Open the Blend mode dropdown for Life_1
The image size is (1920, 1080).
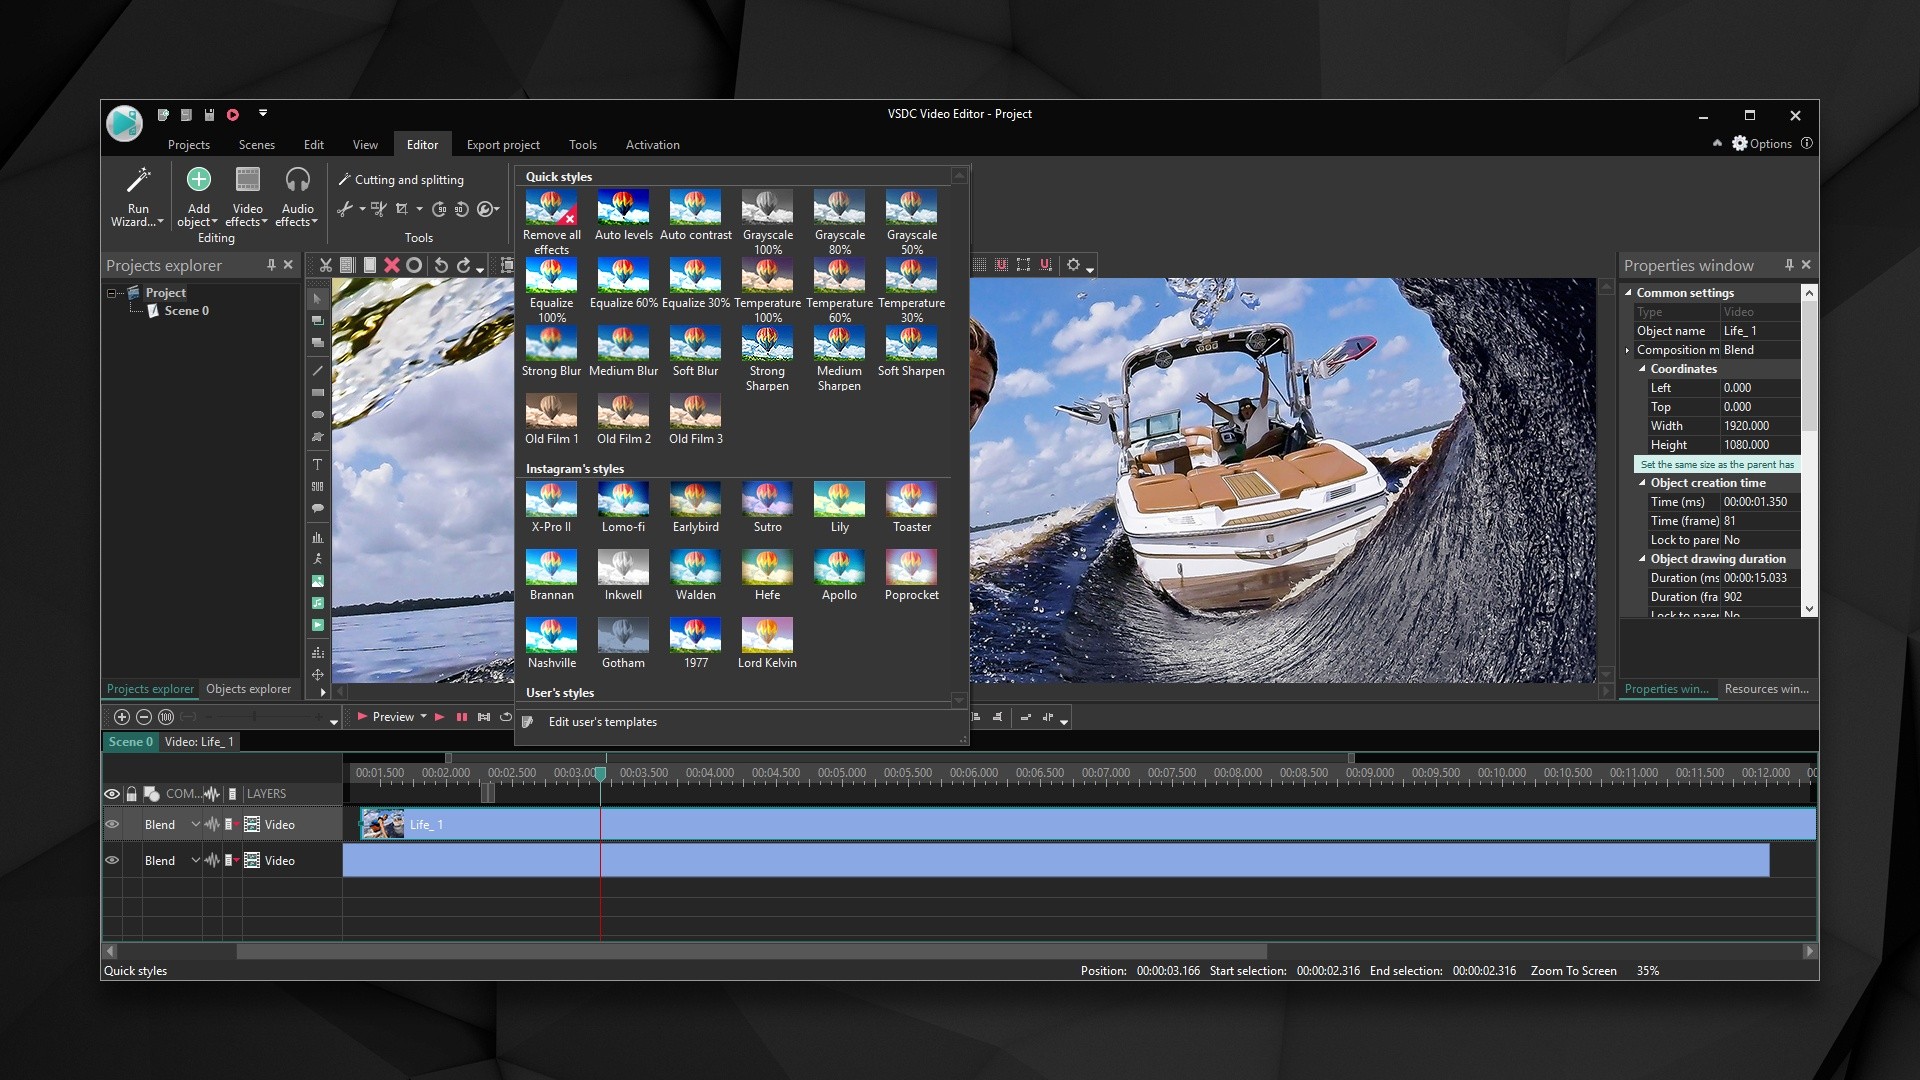(x=195, y=825)
